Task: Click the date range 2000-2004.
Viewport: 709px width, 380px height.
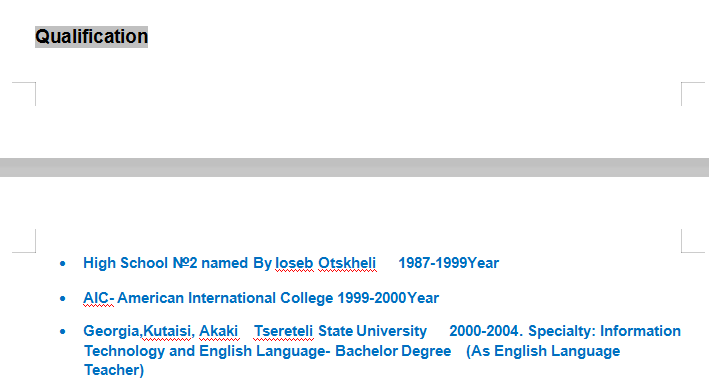Action: 486,331
